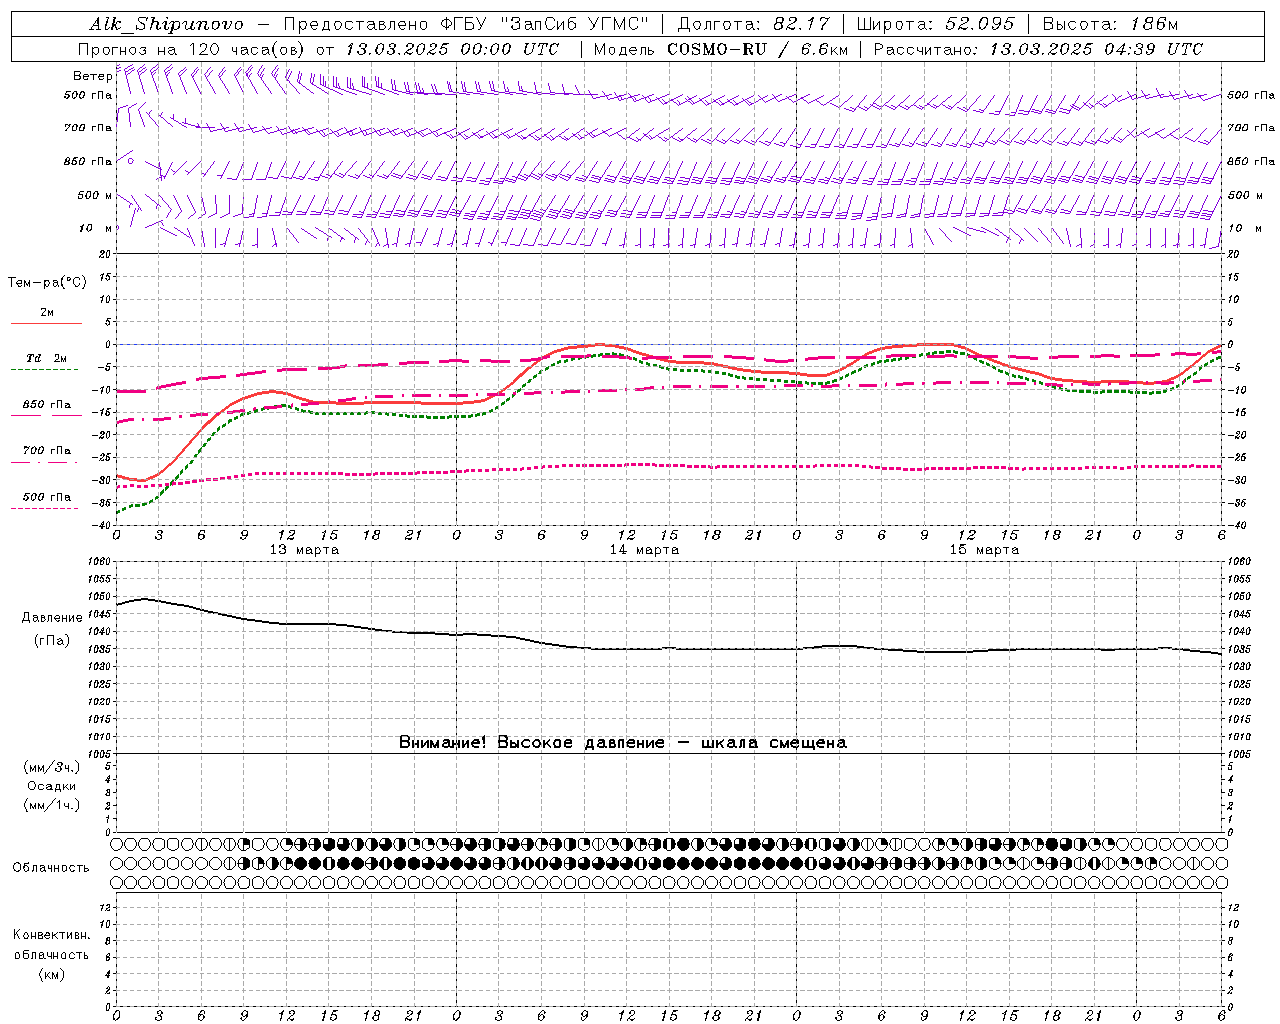The width and height of the screenshot is (1280, 1024).
Task: Click the warning Внимание! Высокое давление – шкала смещена
Action: tap(623, 743)
